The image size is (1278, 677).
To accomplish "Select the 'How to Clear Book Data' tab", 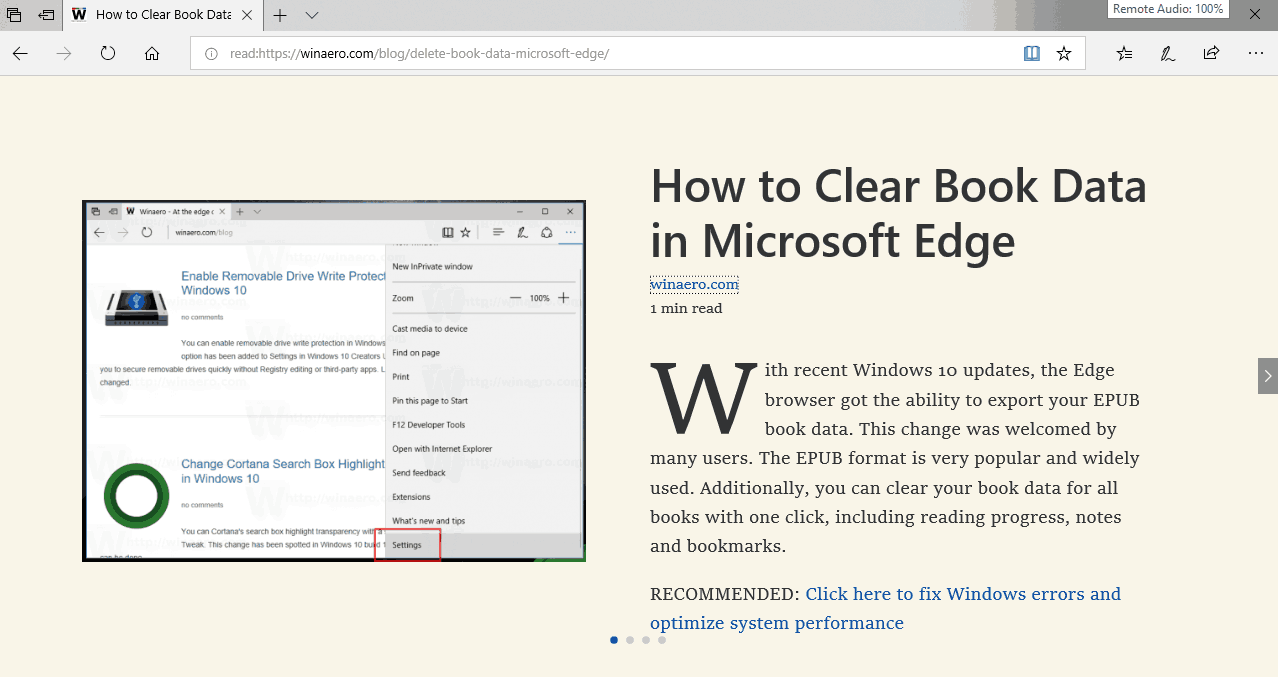I will (163, 15).
